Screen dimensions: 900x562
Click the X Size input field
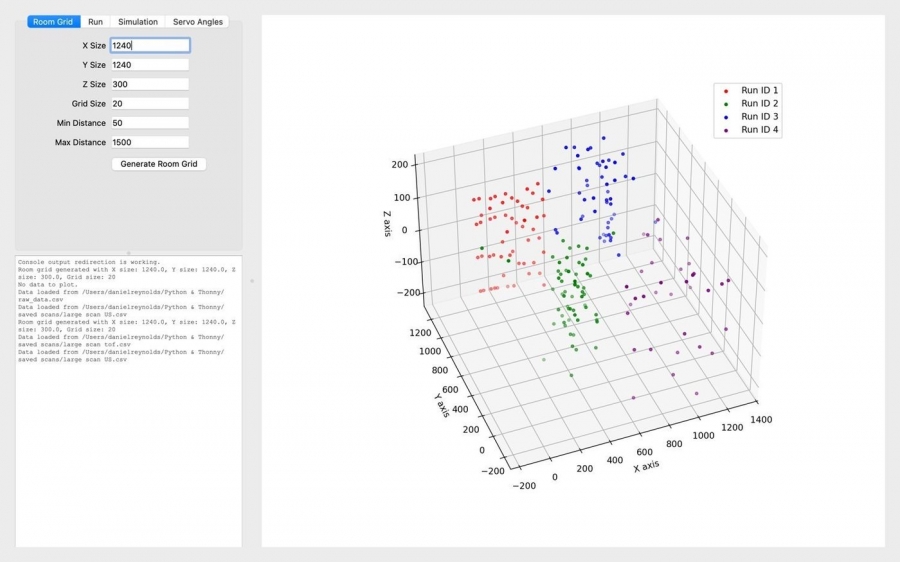tap(150, 45)
